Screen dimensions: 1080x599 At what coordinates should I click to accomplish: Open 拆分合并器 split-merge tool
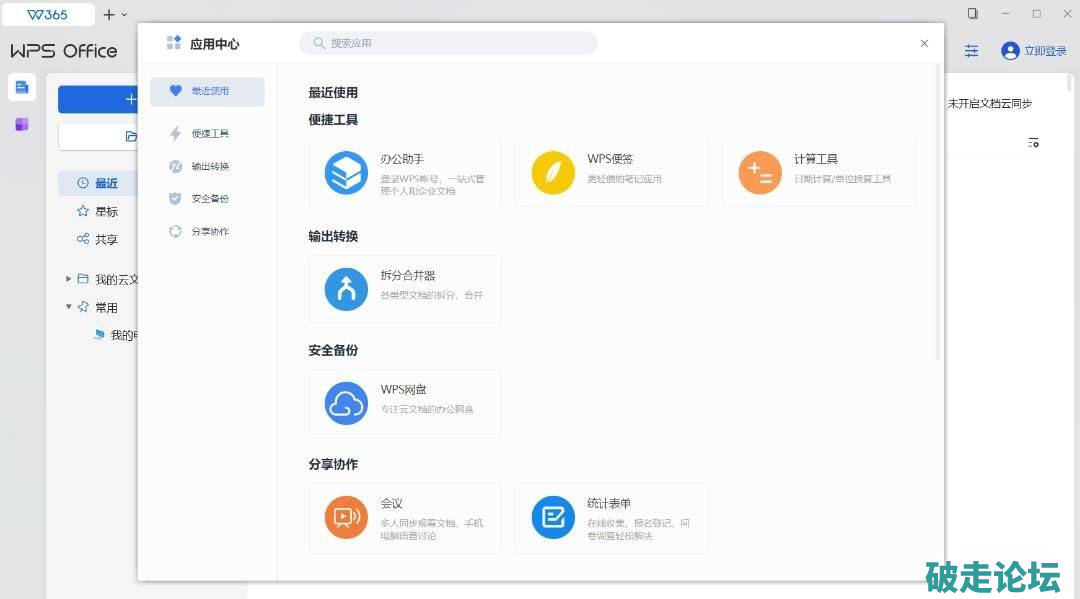point(346,290)
